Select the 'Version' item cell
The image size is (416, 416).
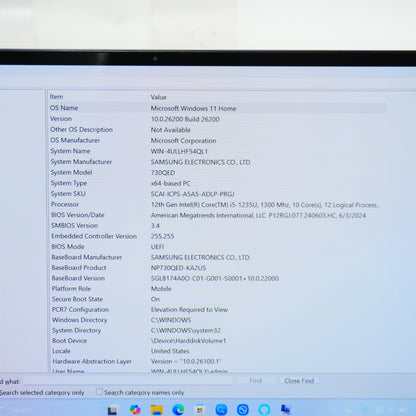(61, 119)
